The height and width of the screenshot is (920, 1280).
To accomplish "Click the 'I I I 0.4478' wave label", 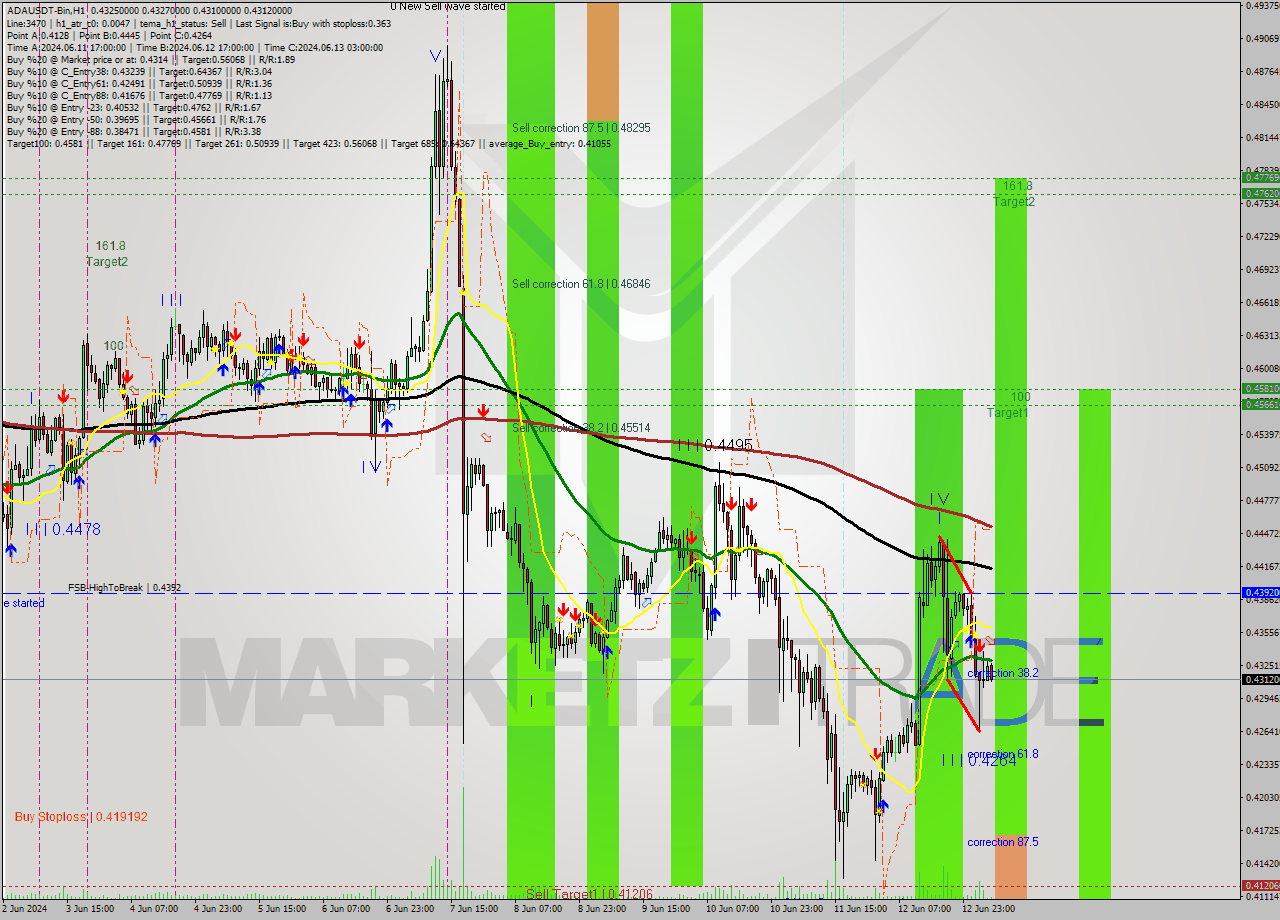I will pos(62,530).
